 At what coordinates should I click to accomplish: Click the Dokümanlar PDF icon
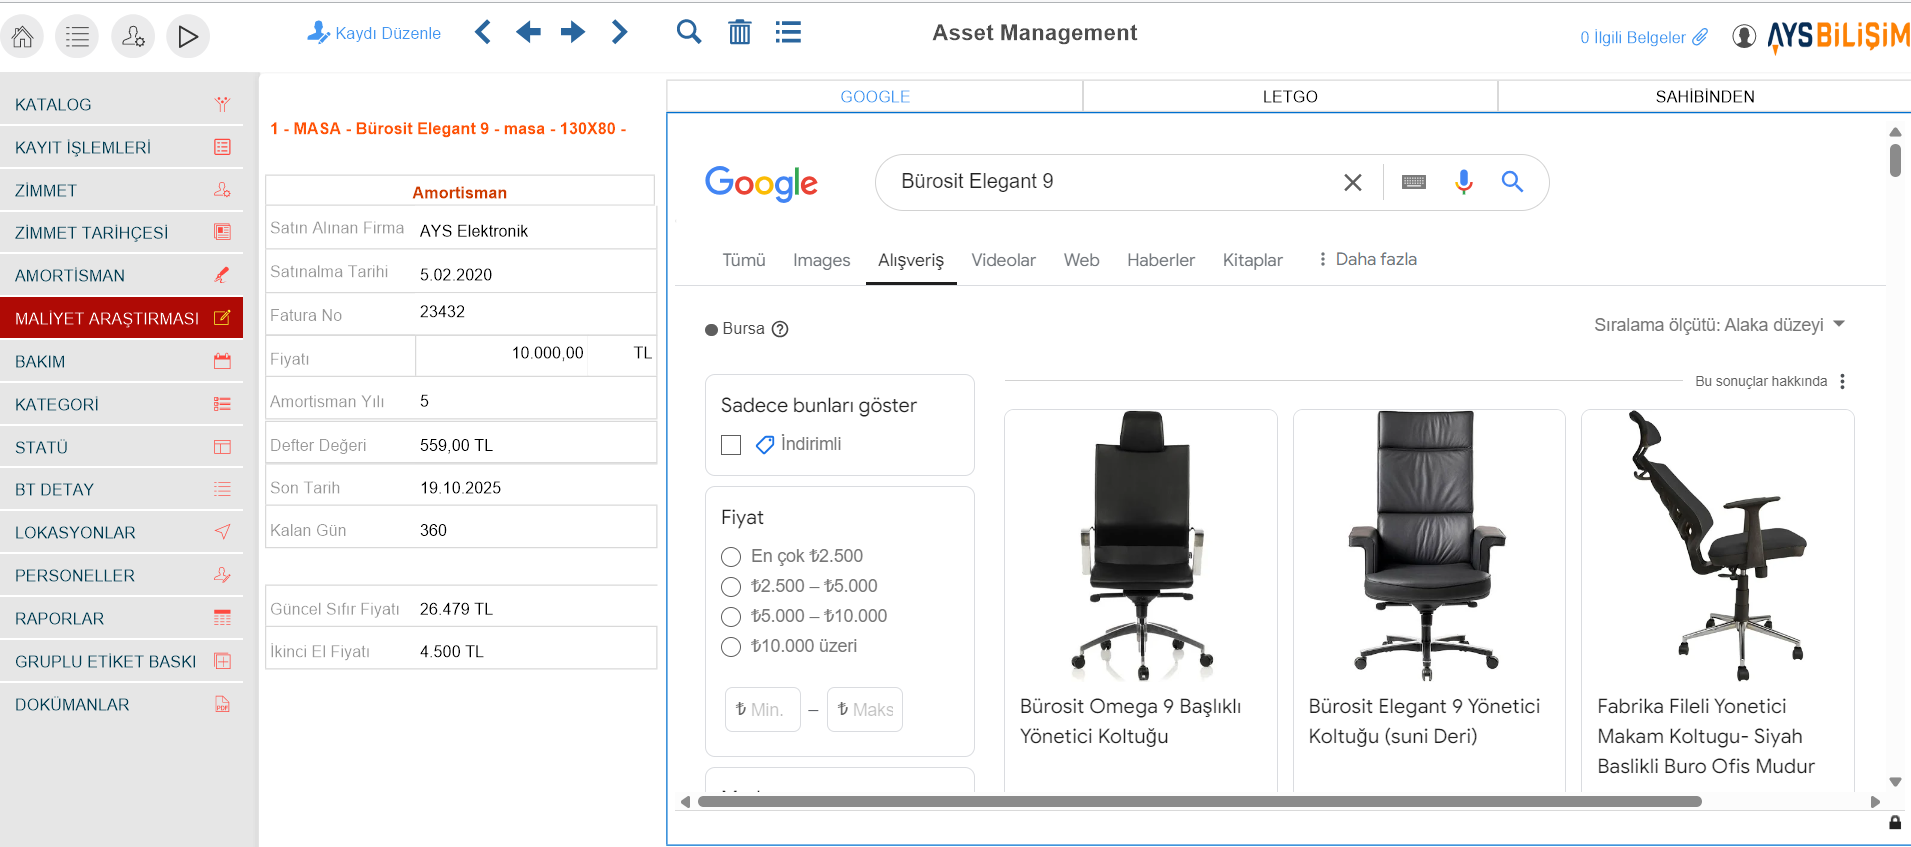(222, 704)
